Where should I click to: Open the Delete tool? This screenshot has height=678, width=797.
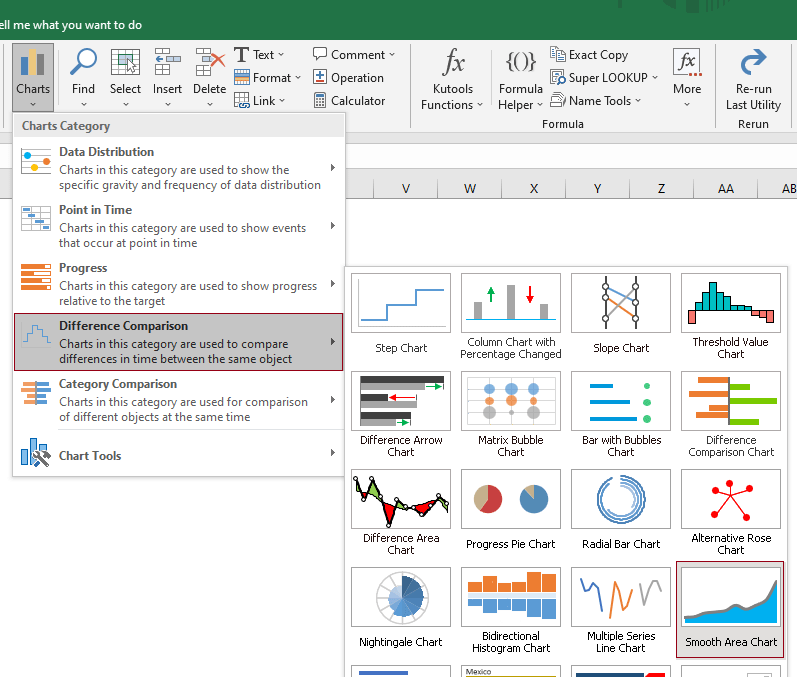209,77
